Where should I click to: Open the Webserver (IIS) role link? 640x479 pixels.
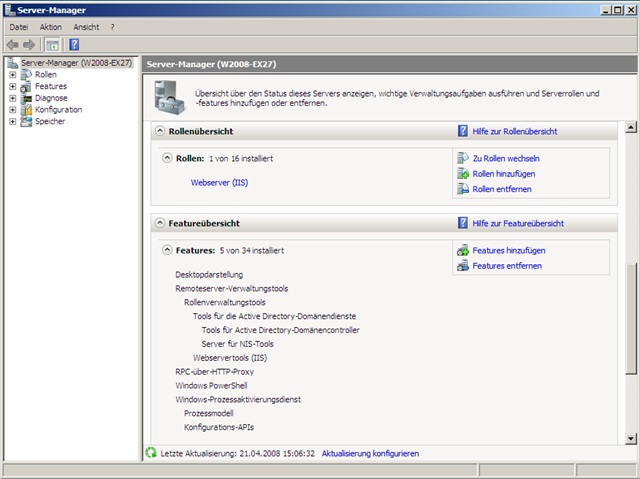219,183
